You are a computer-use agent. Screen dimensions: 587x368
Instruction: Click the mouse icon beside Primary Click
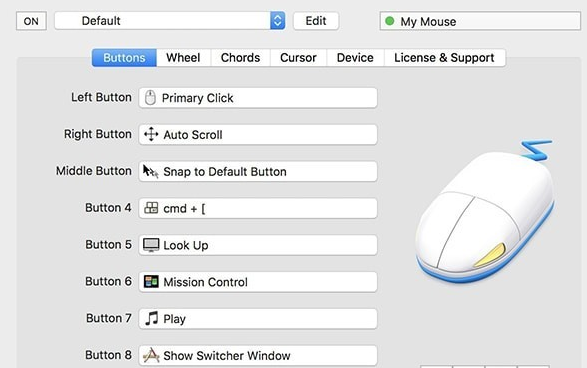pyautogui.click(x=150, y=98)
